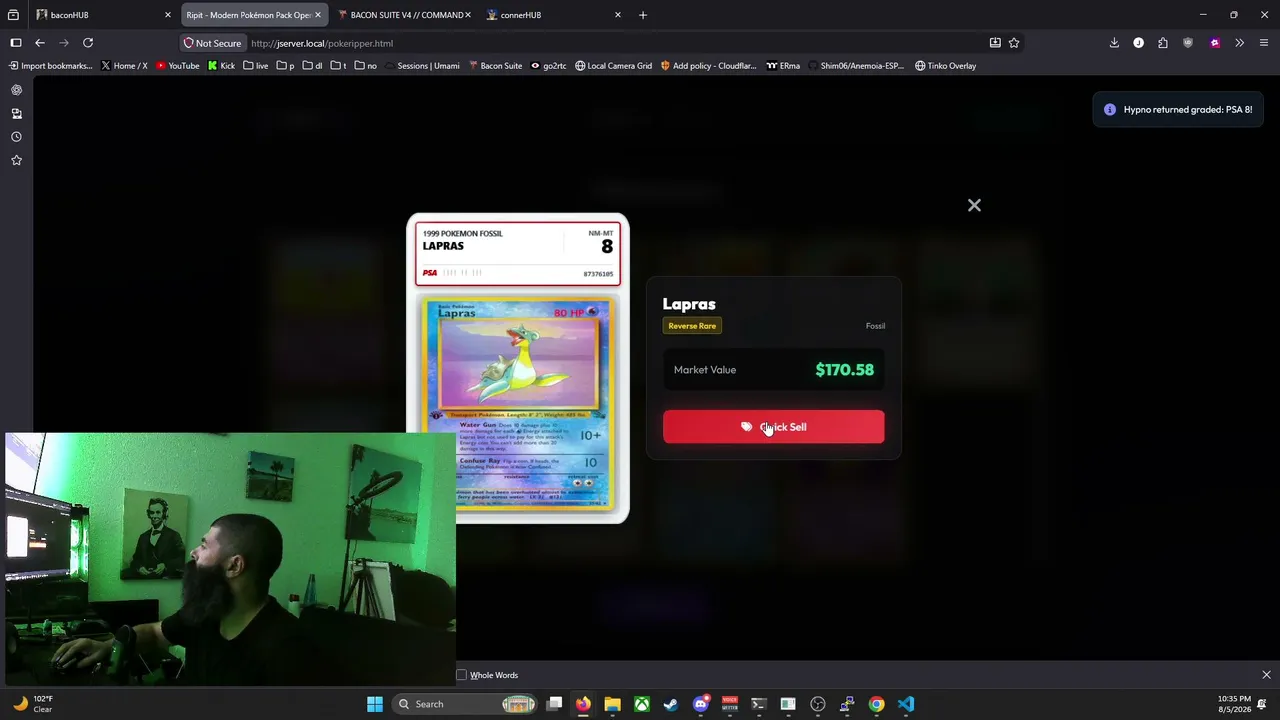This screenshot has width=1280, height=720.
Task: Open the Downloads panel
Action: [x=1114, y=43]
